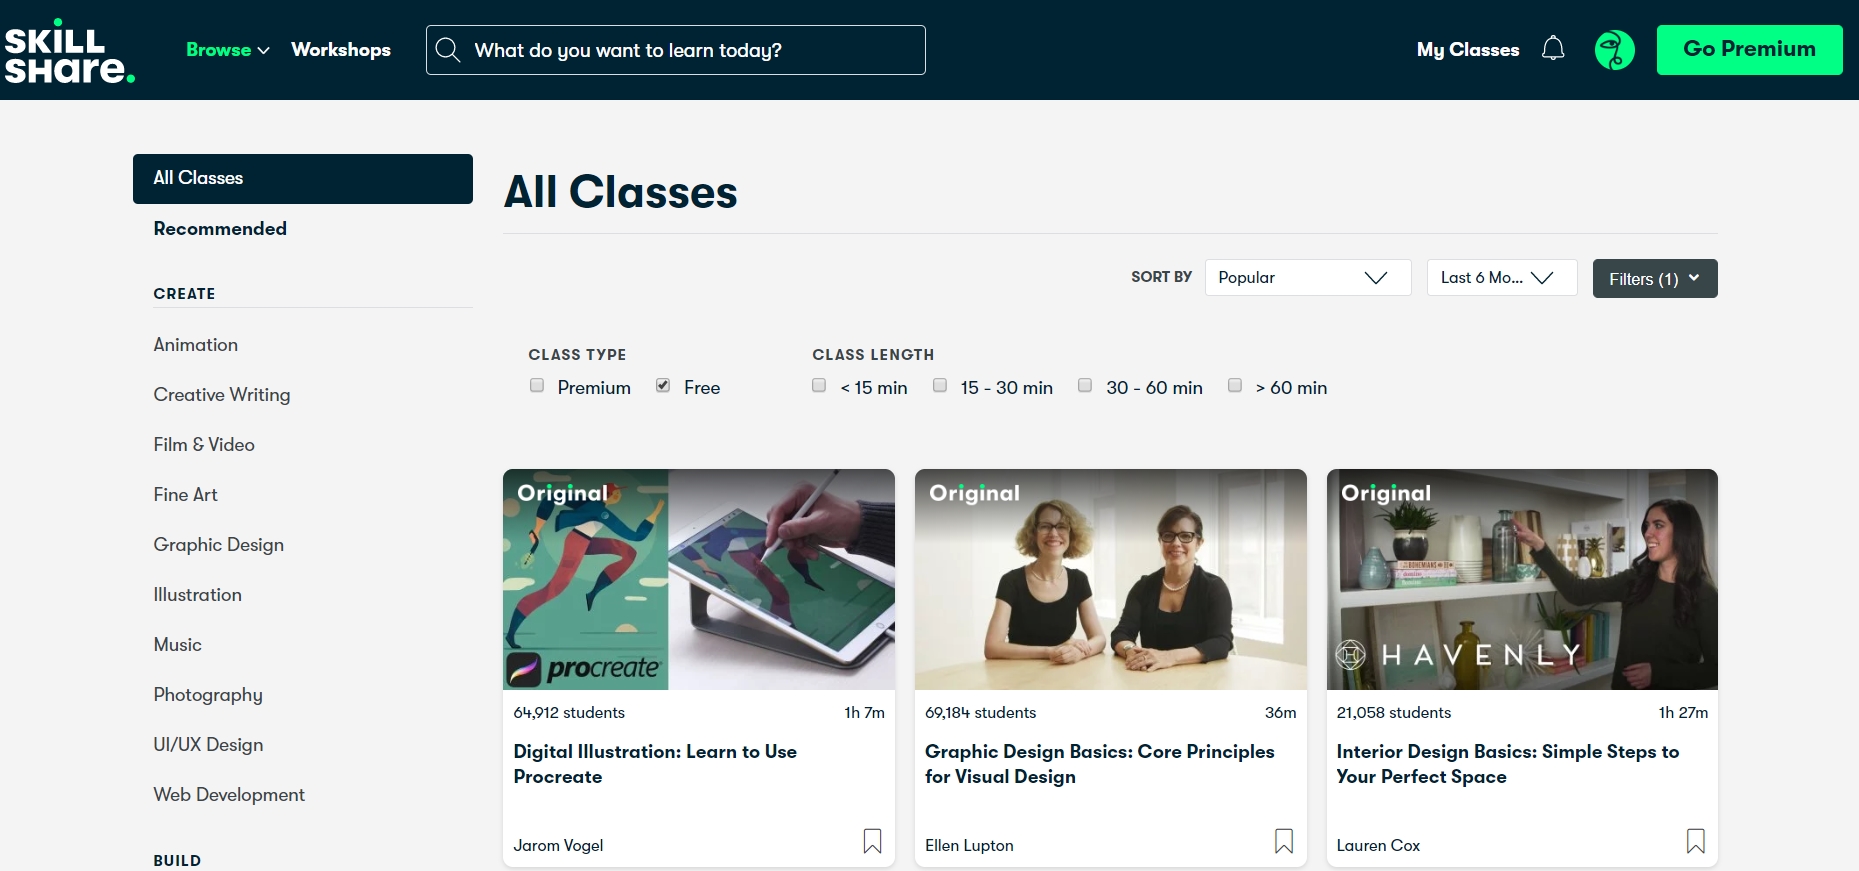
Task: Open My Classes
Action: (1468, 50)
